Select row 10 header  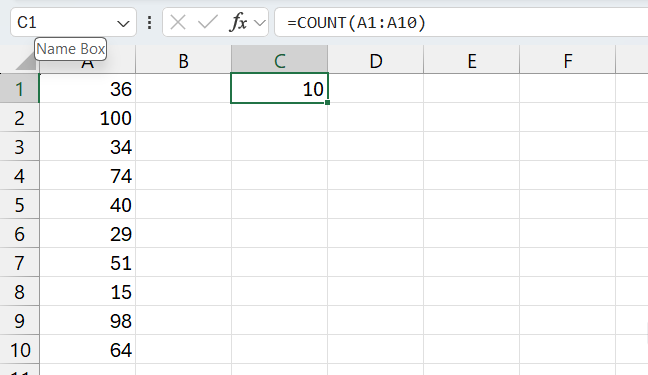(x=19, y=350)
